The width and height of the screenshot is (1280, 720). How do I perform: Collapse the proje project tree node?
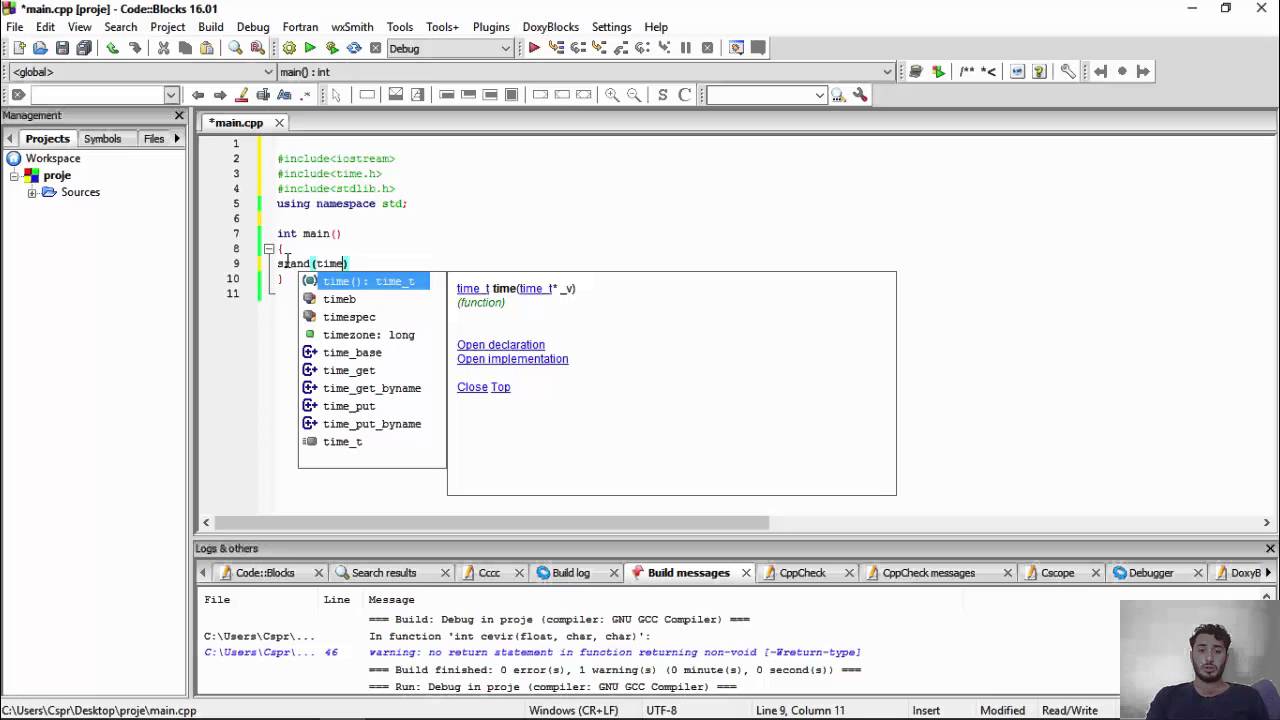[15, 175]
